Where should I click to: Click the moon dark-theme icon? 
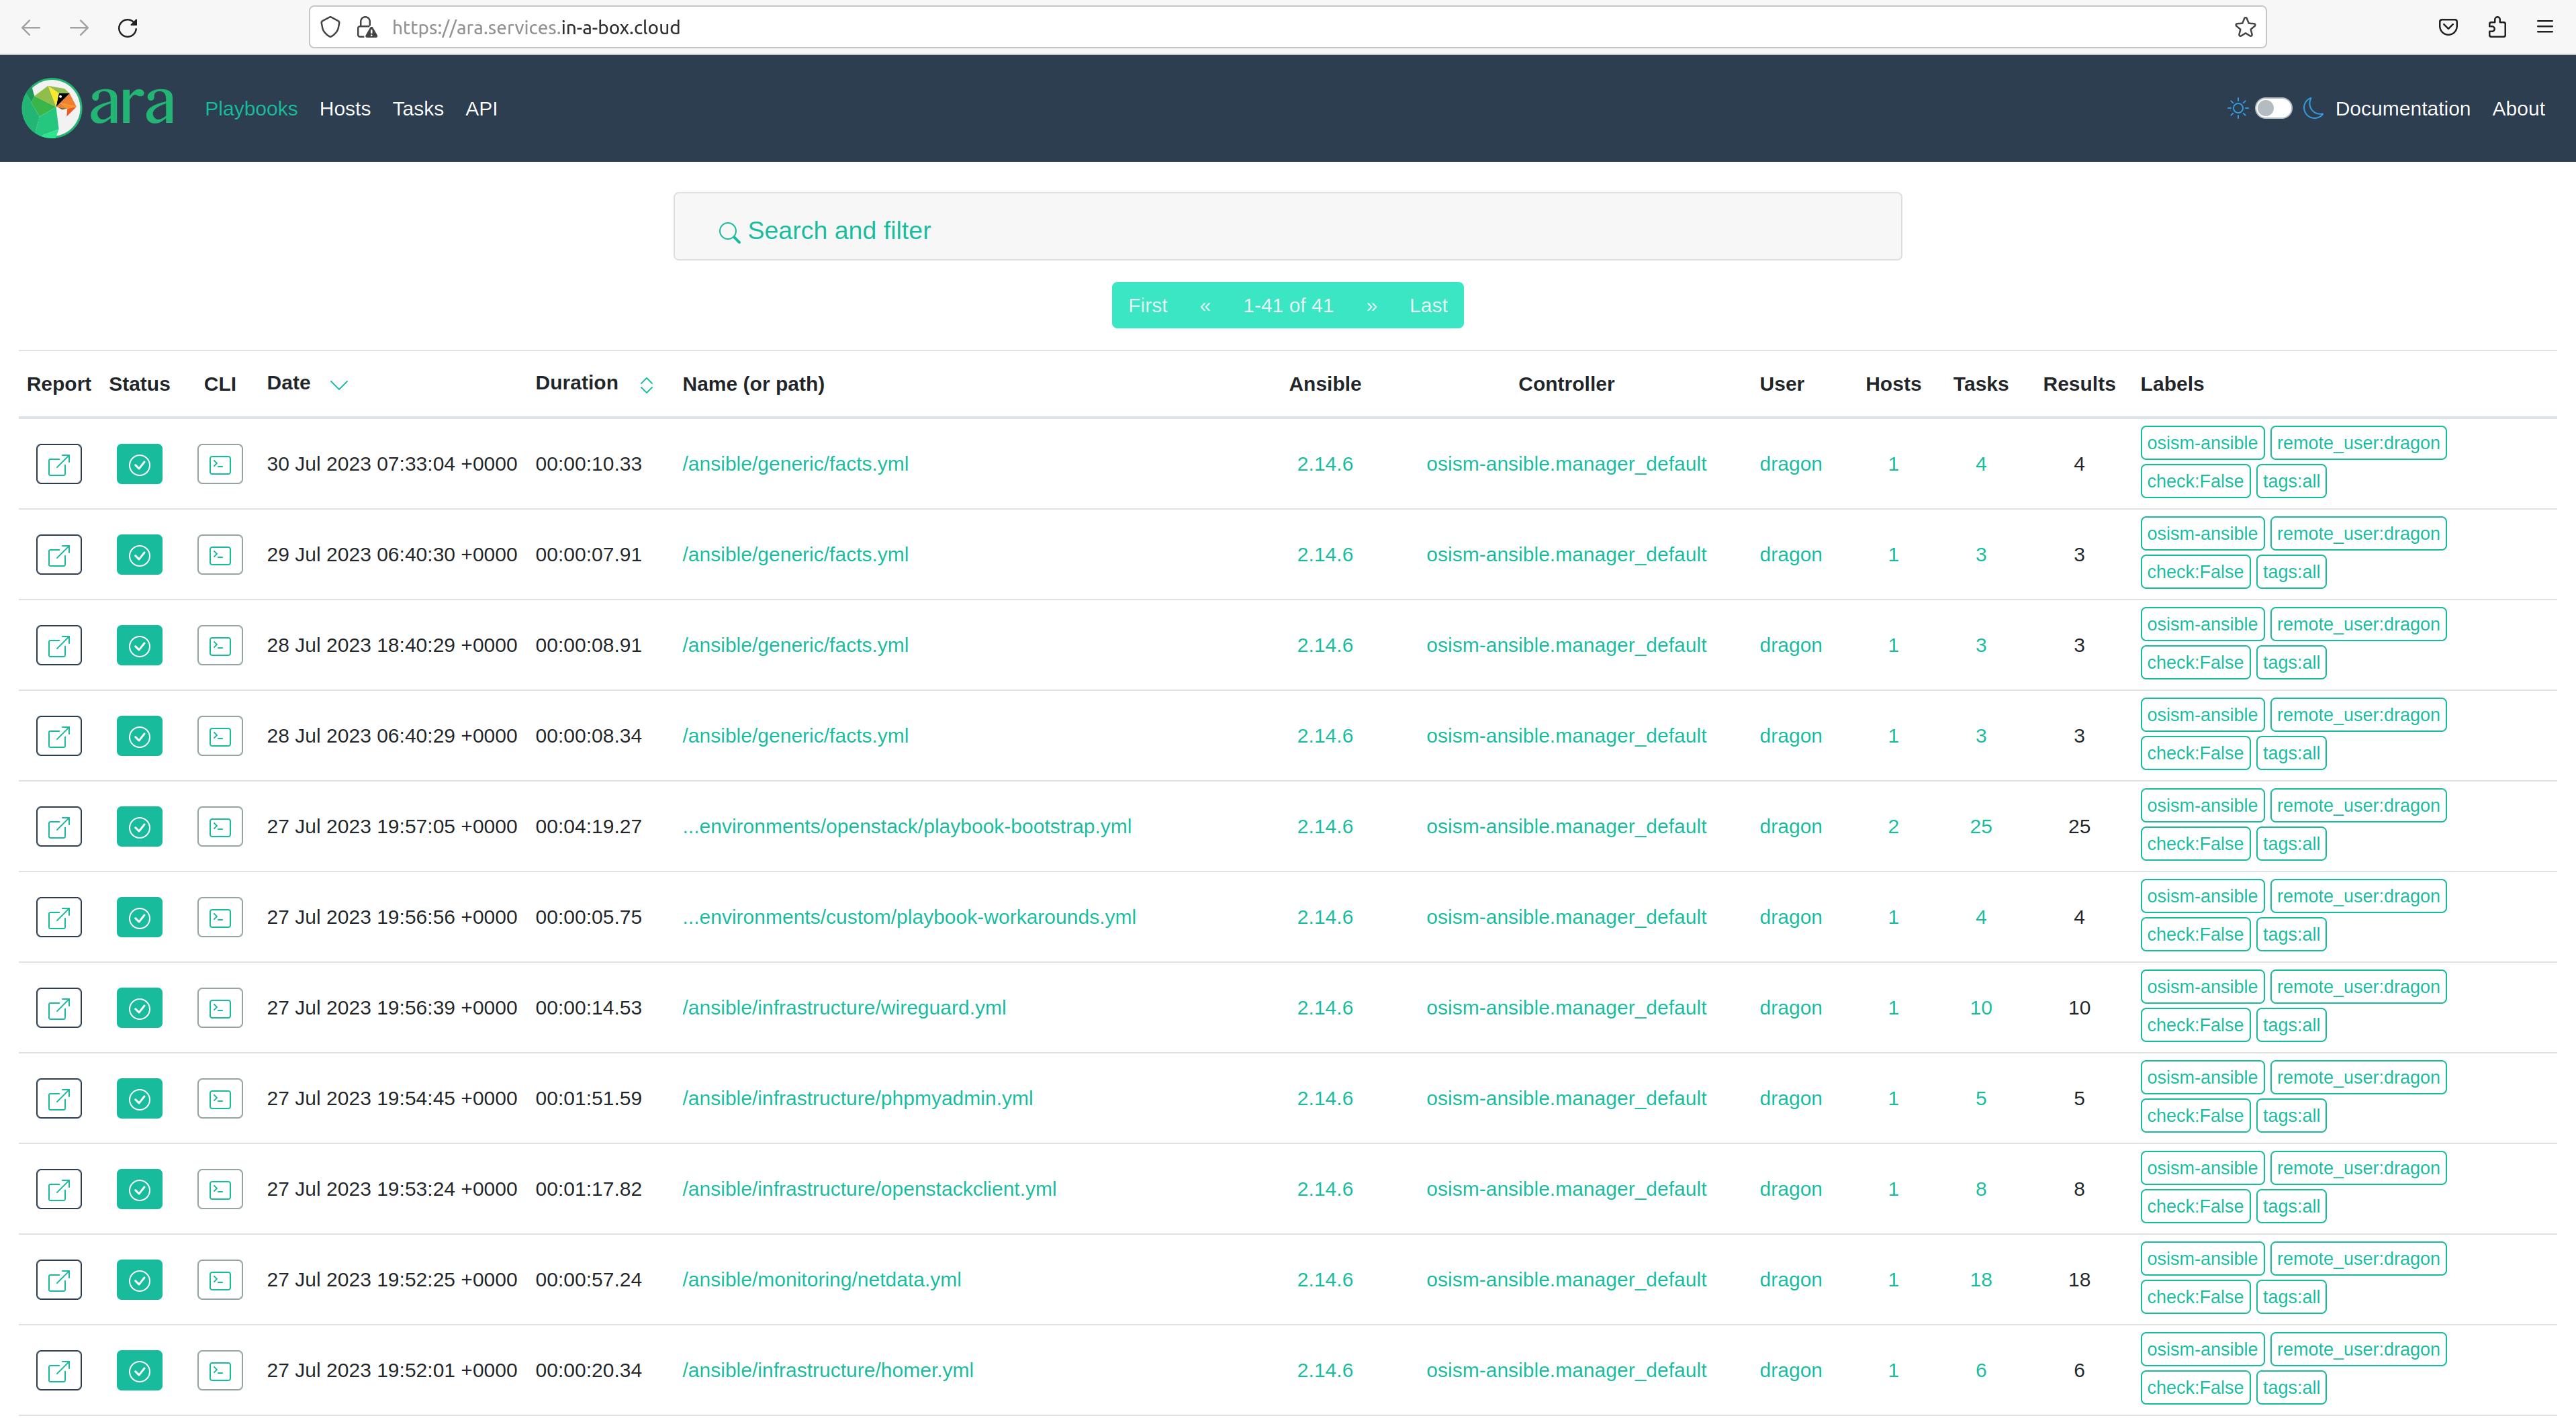click(2312, 108)
